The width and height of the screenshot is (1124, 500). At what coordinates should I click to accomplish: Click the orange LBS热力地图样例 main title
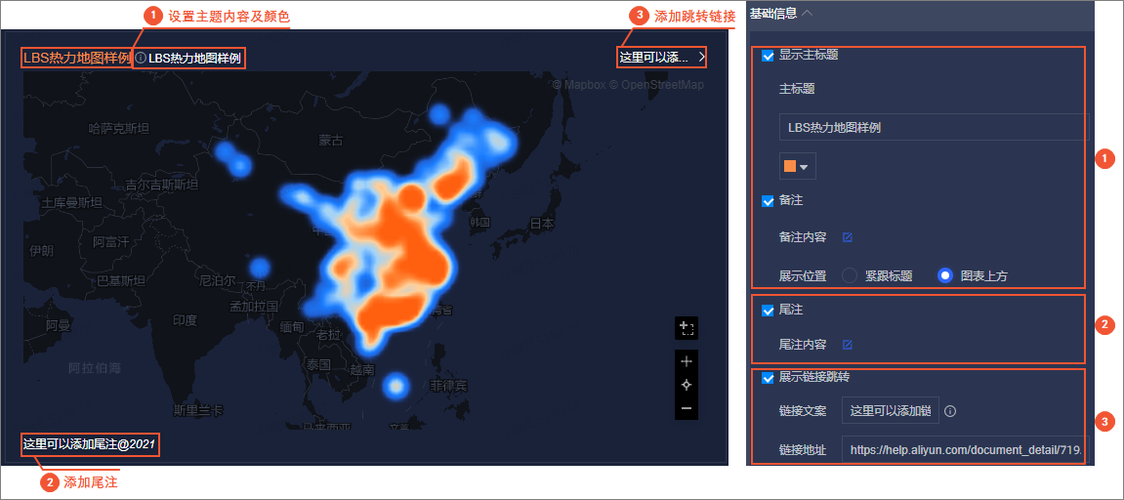point(76,58)
